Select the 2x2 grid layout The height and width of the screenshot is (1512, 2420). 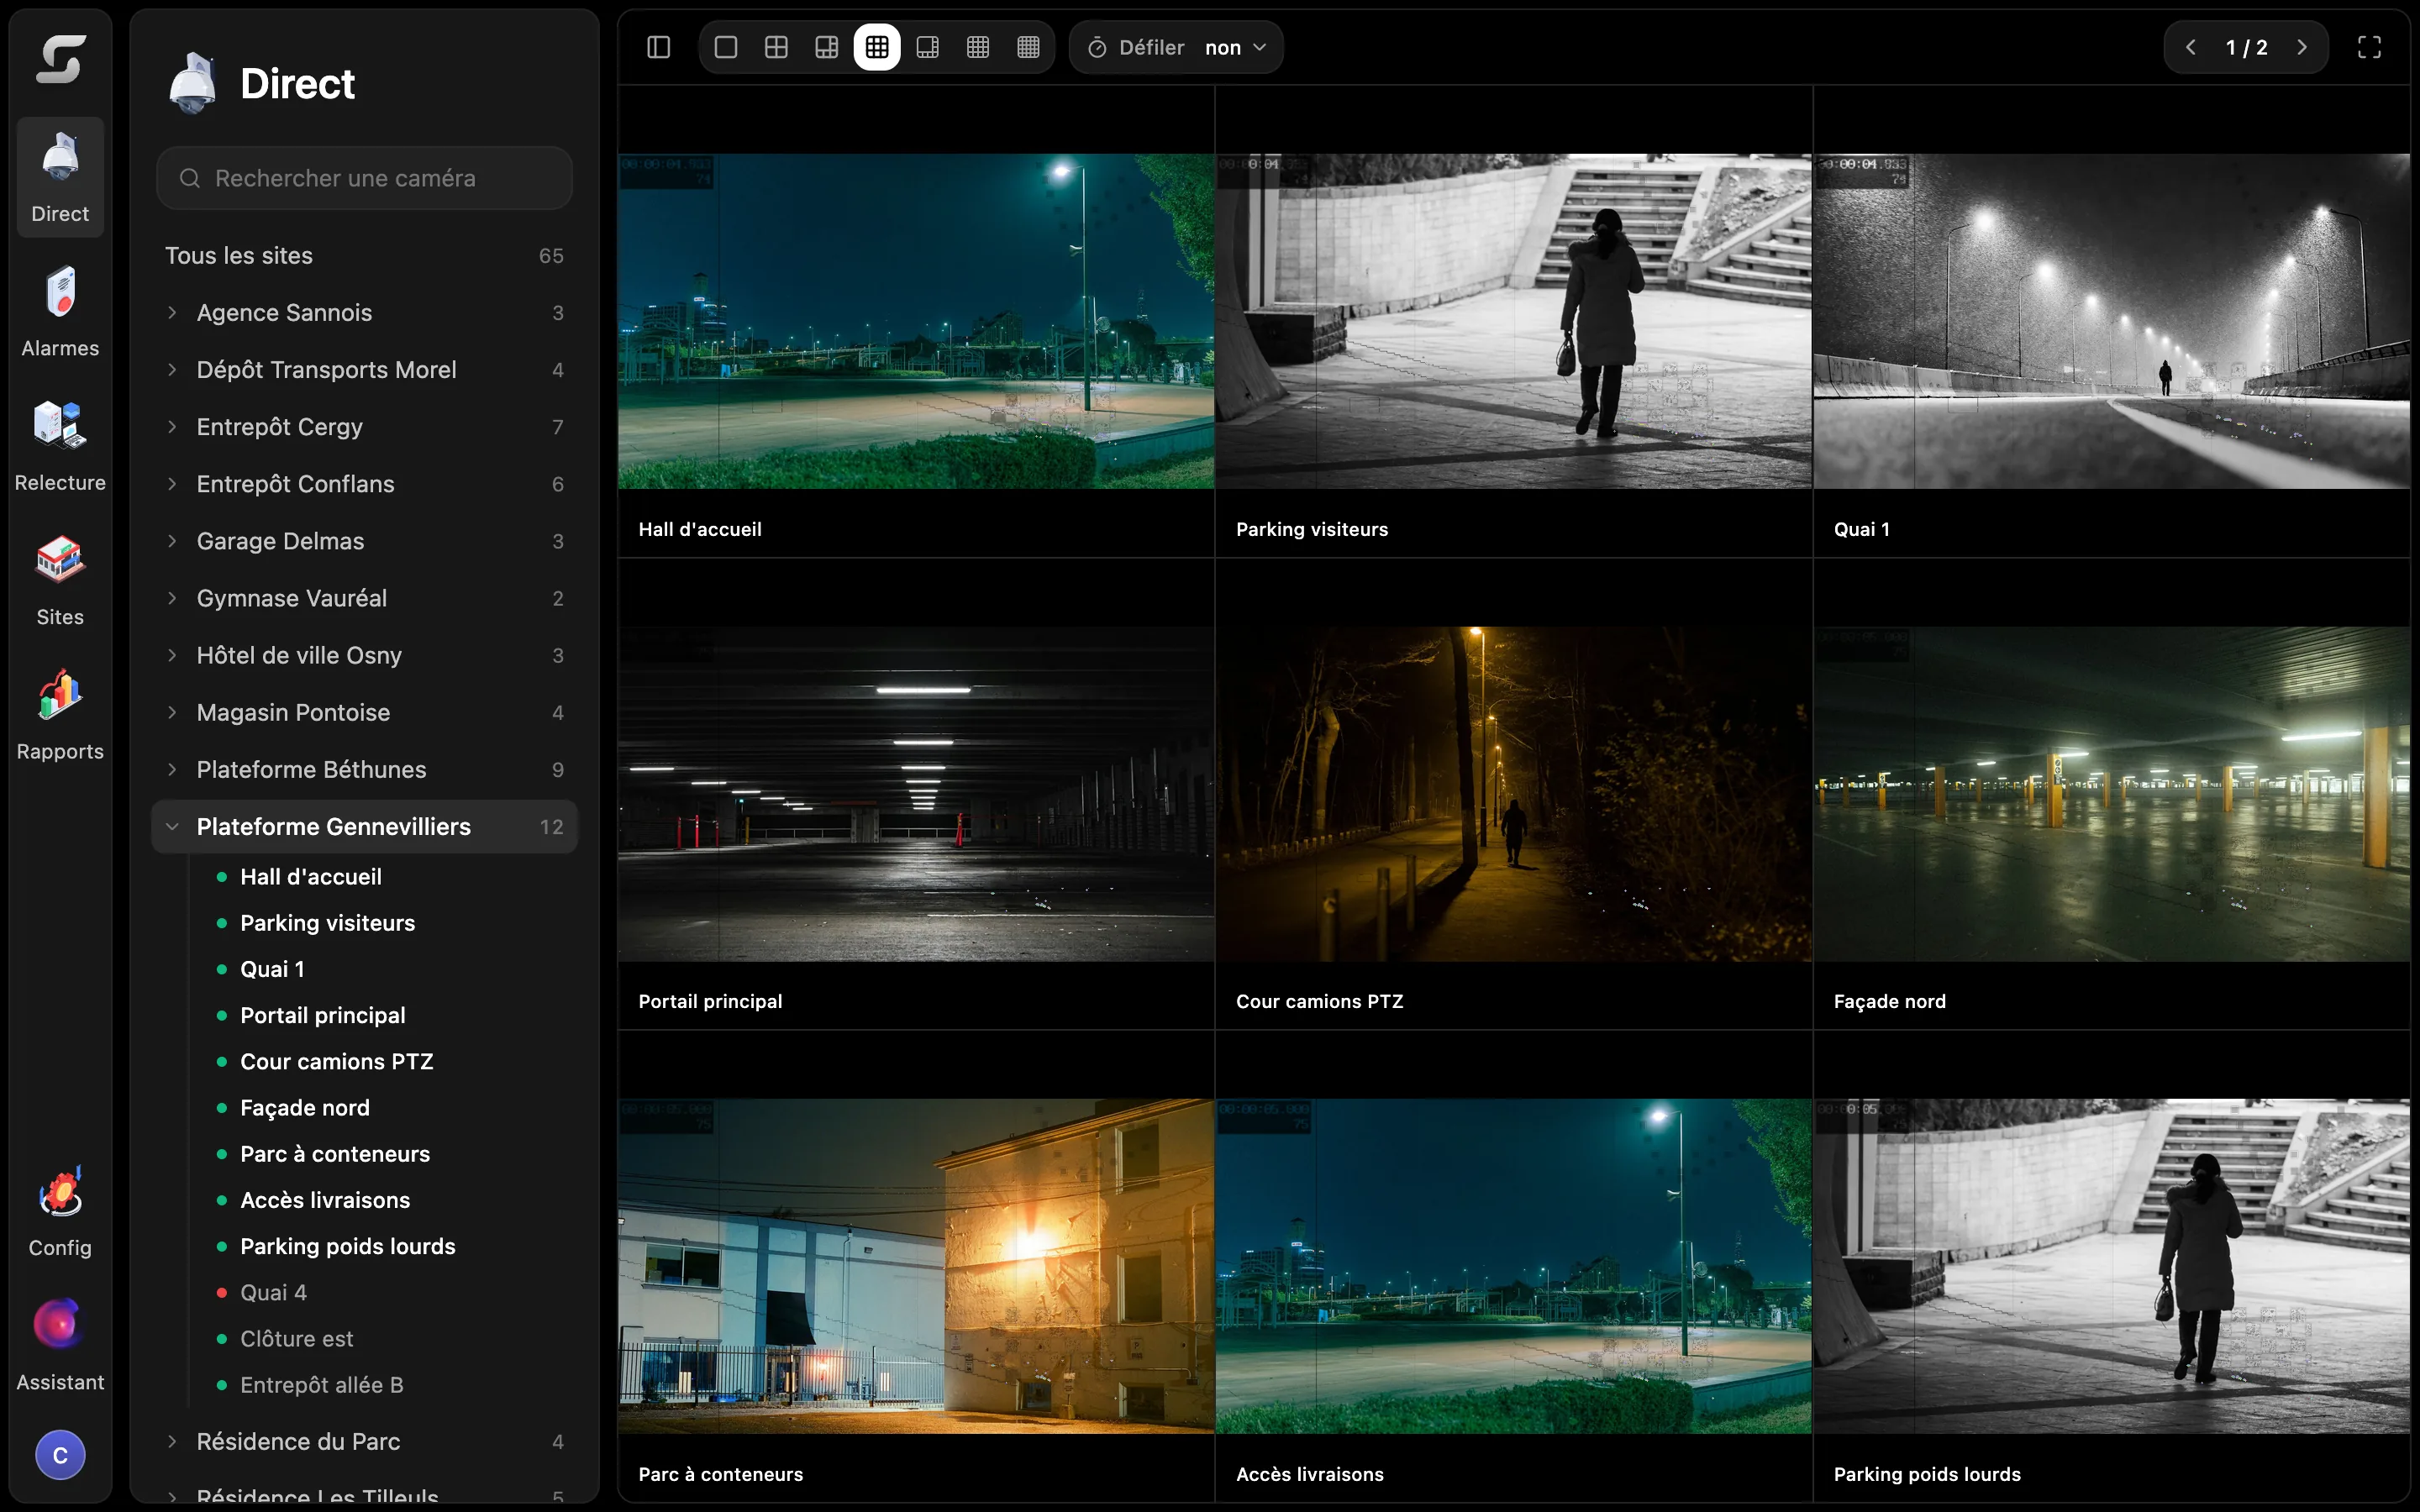776,47
